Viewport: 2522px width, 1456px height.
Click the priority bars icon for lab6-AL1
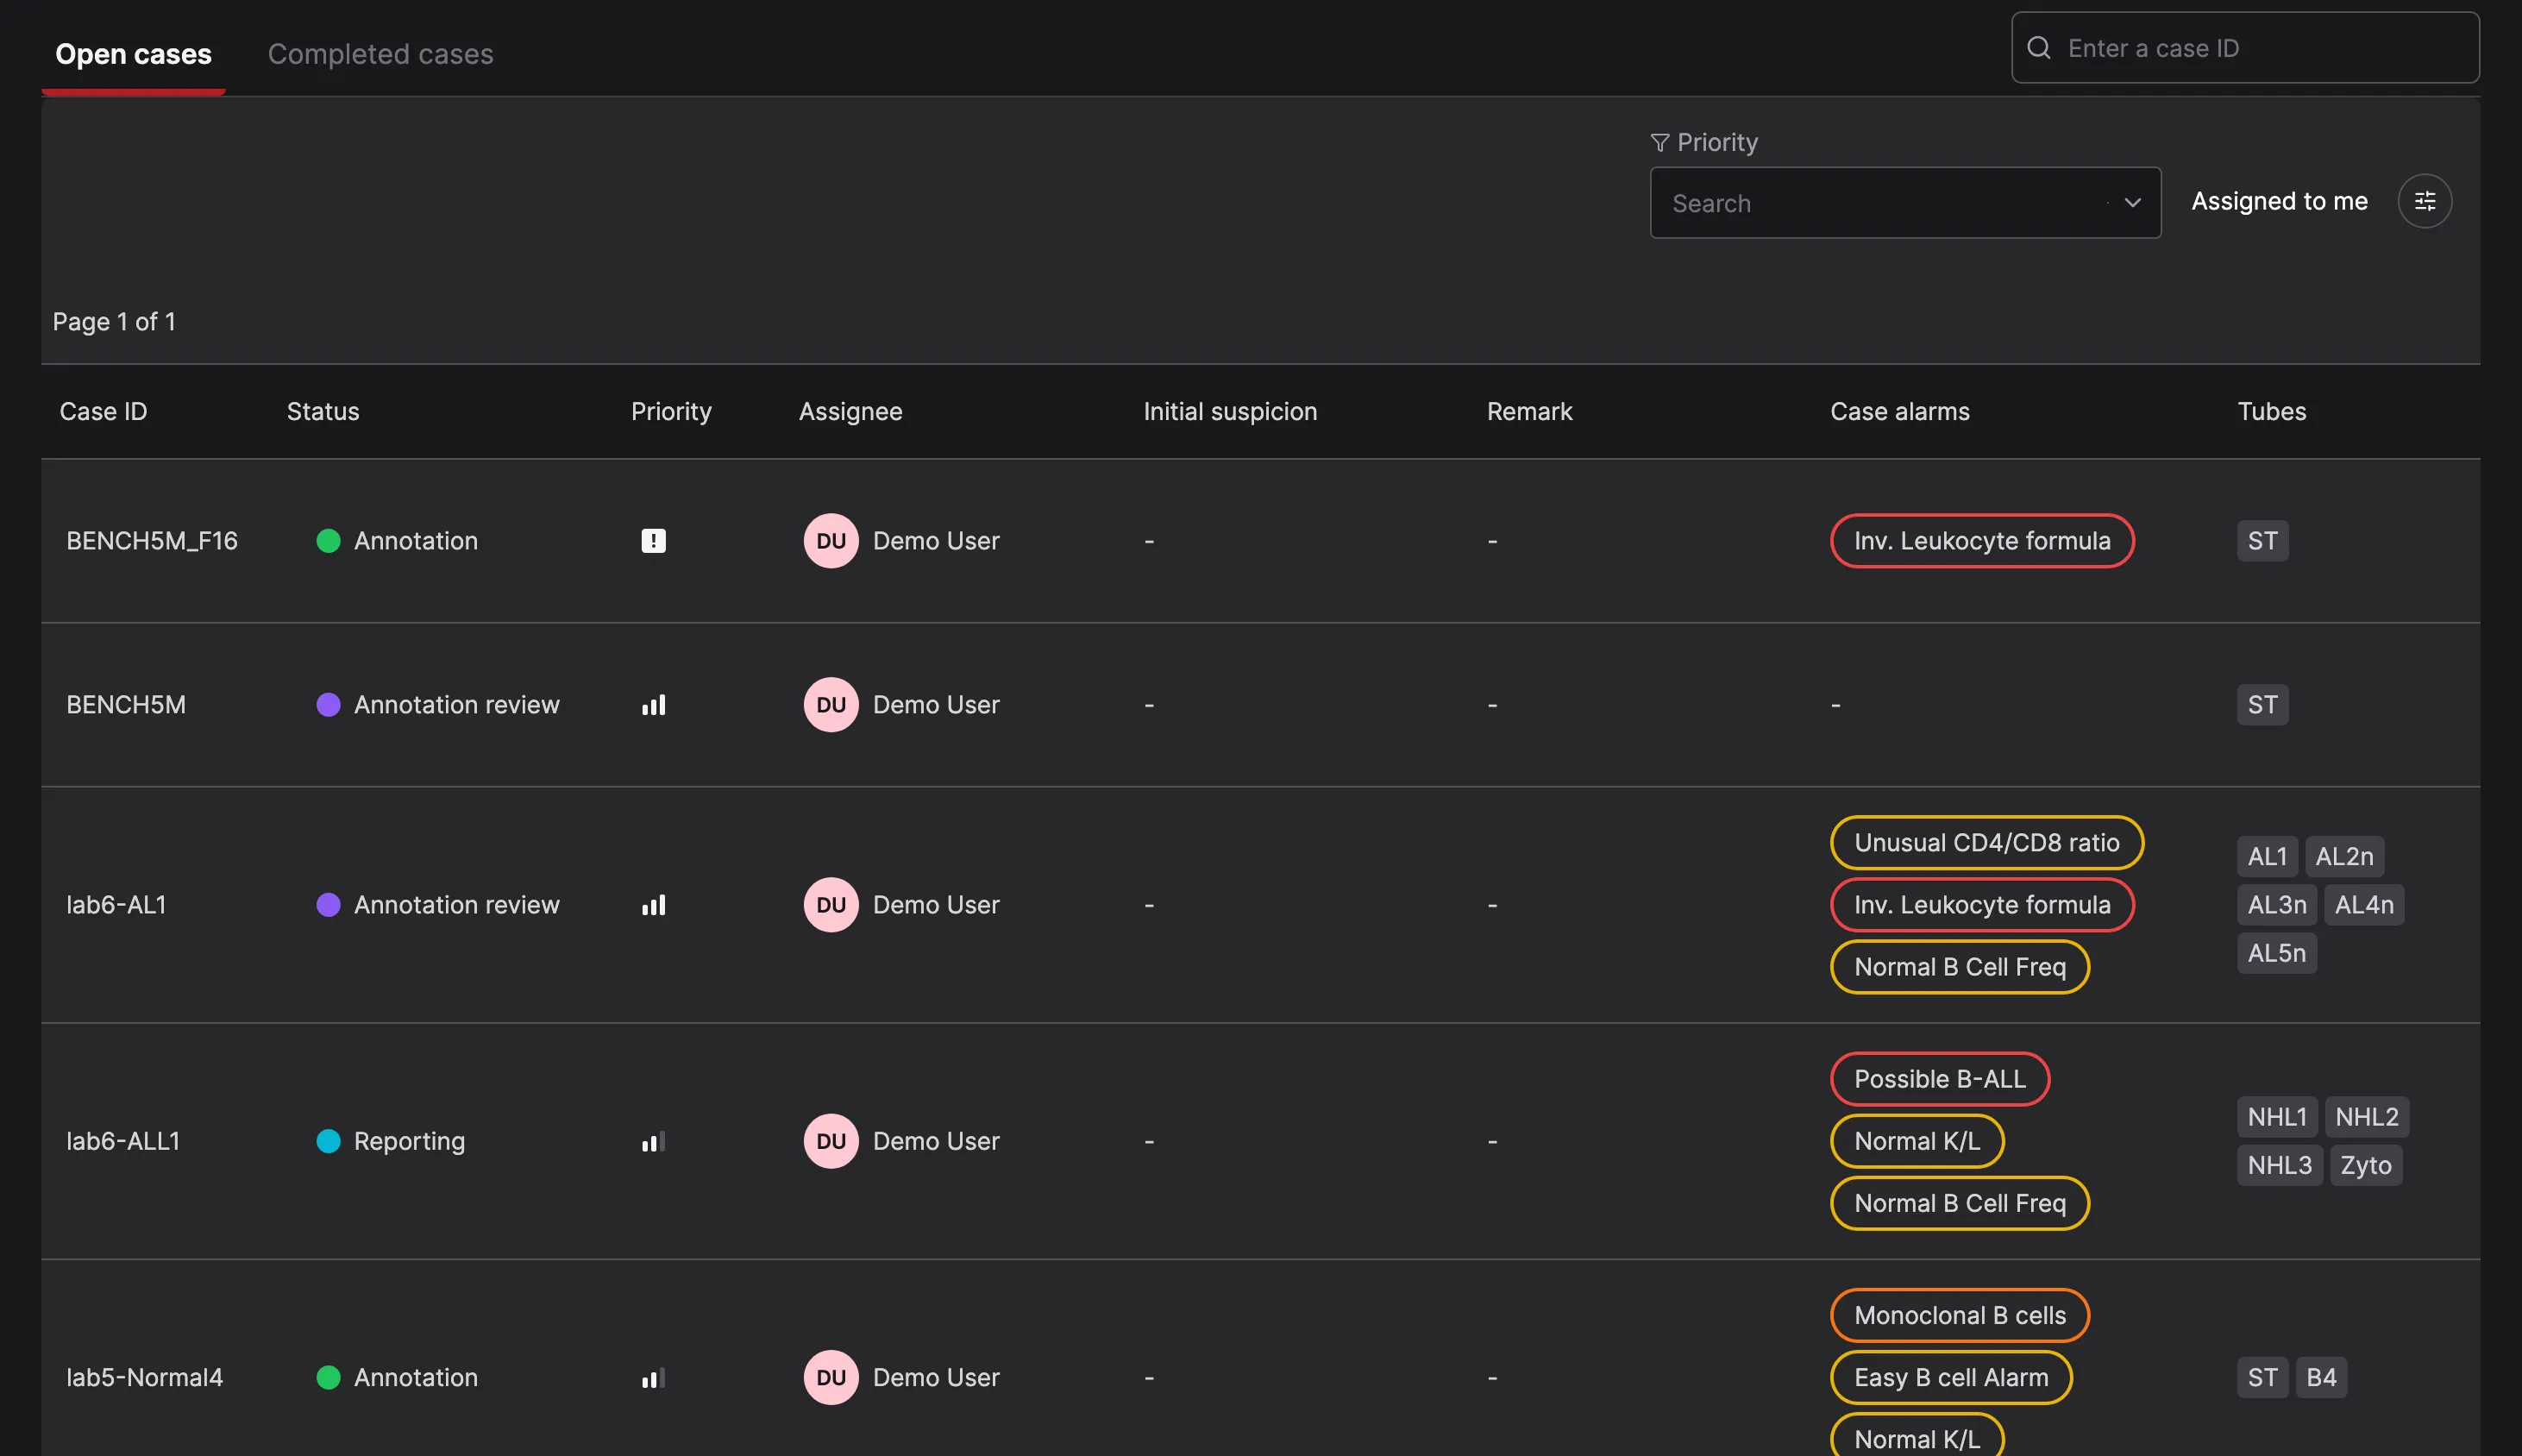tap(653, 905)
